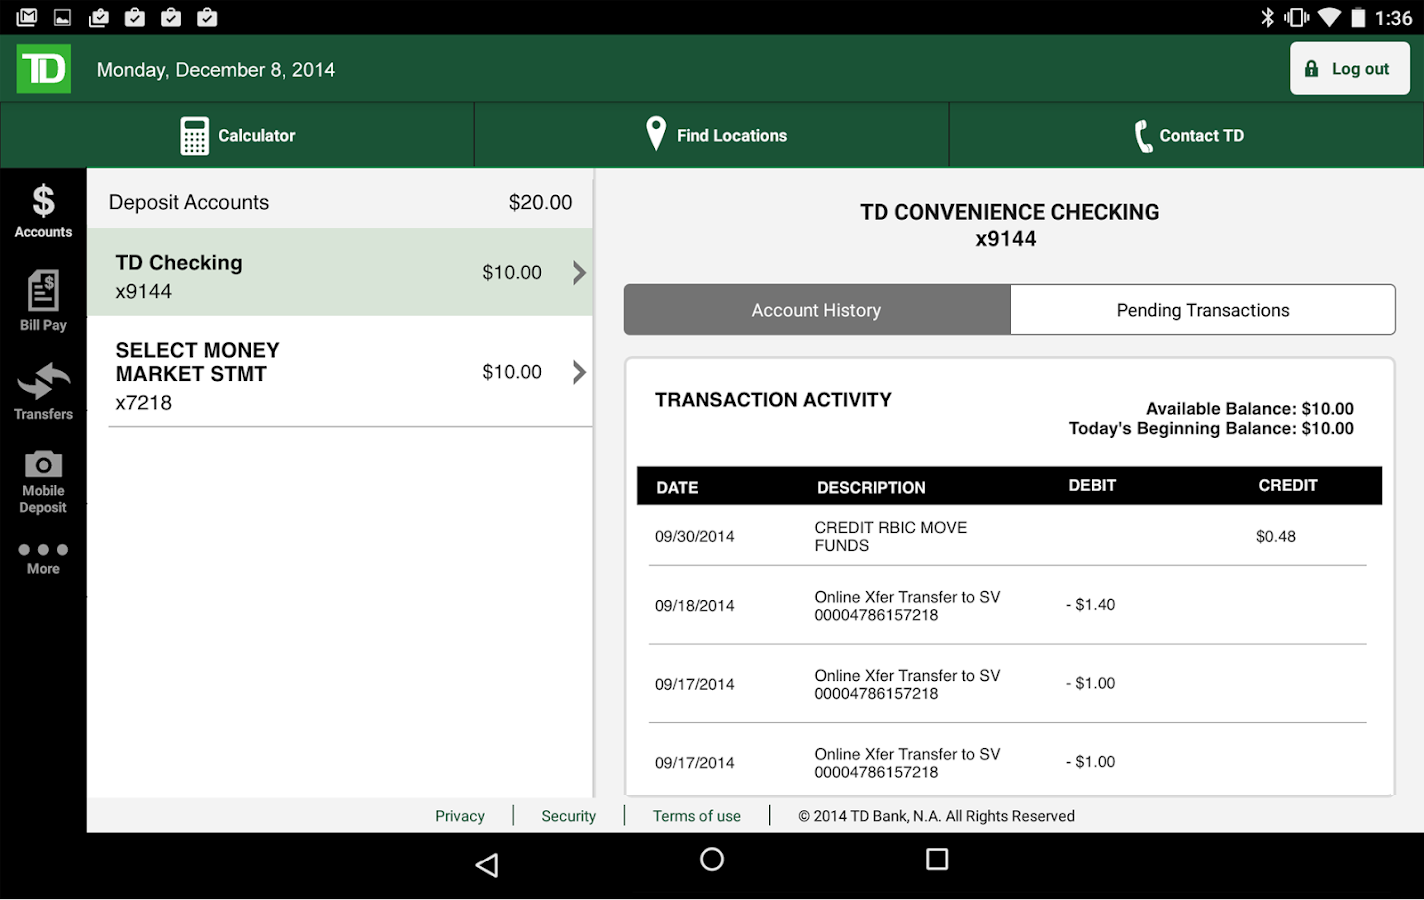Tap the Gmail notification icon
Viewport: 1424px width, 900px height.
pos(27,17)
